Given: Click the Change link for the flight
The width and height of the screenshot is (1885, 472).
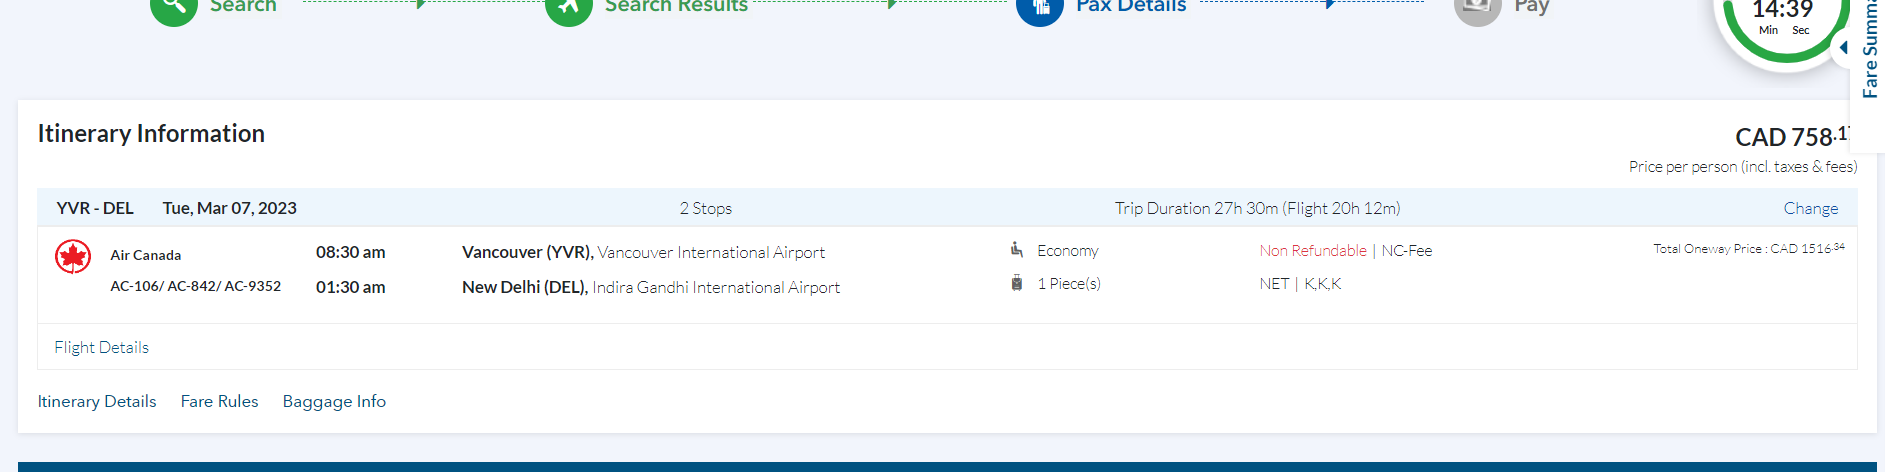Looking at the screenshot, I should [1810, 208].
